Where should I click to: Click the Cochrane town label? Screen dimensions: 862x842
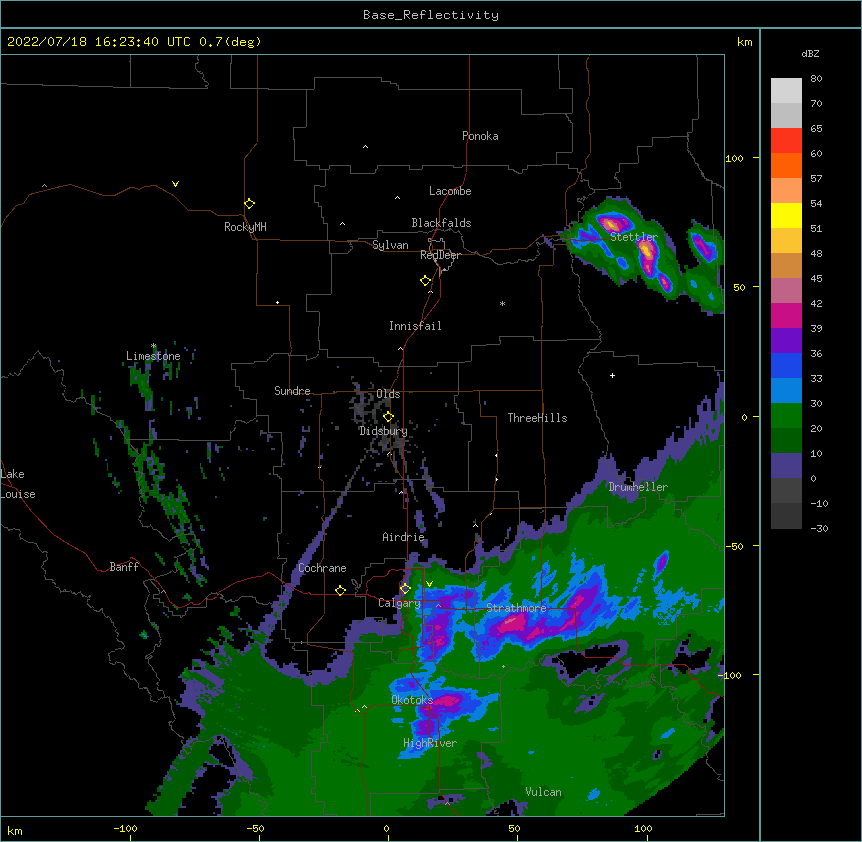(x=322, y=568)
